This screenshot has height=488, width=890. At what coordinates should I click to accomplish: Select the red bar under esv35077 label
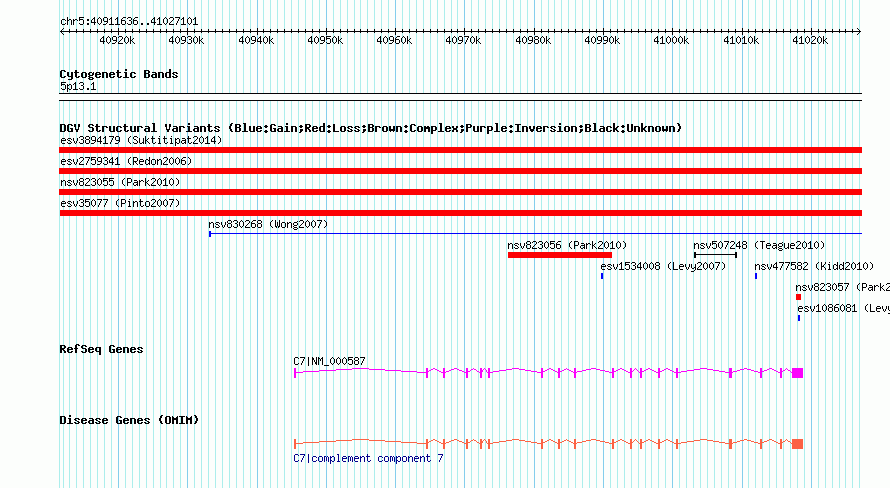tap(460, 213)
